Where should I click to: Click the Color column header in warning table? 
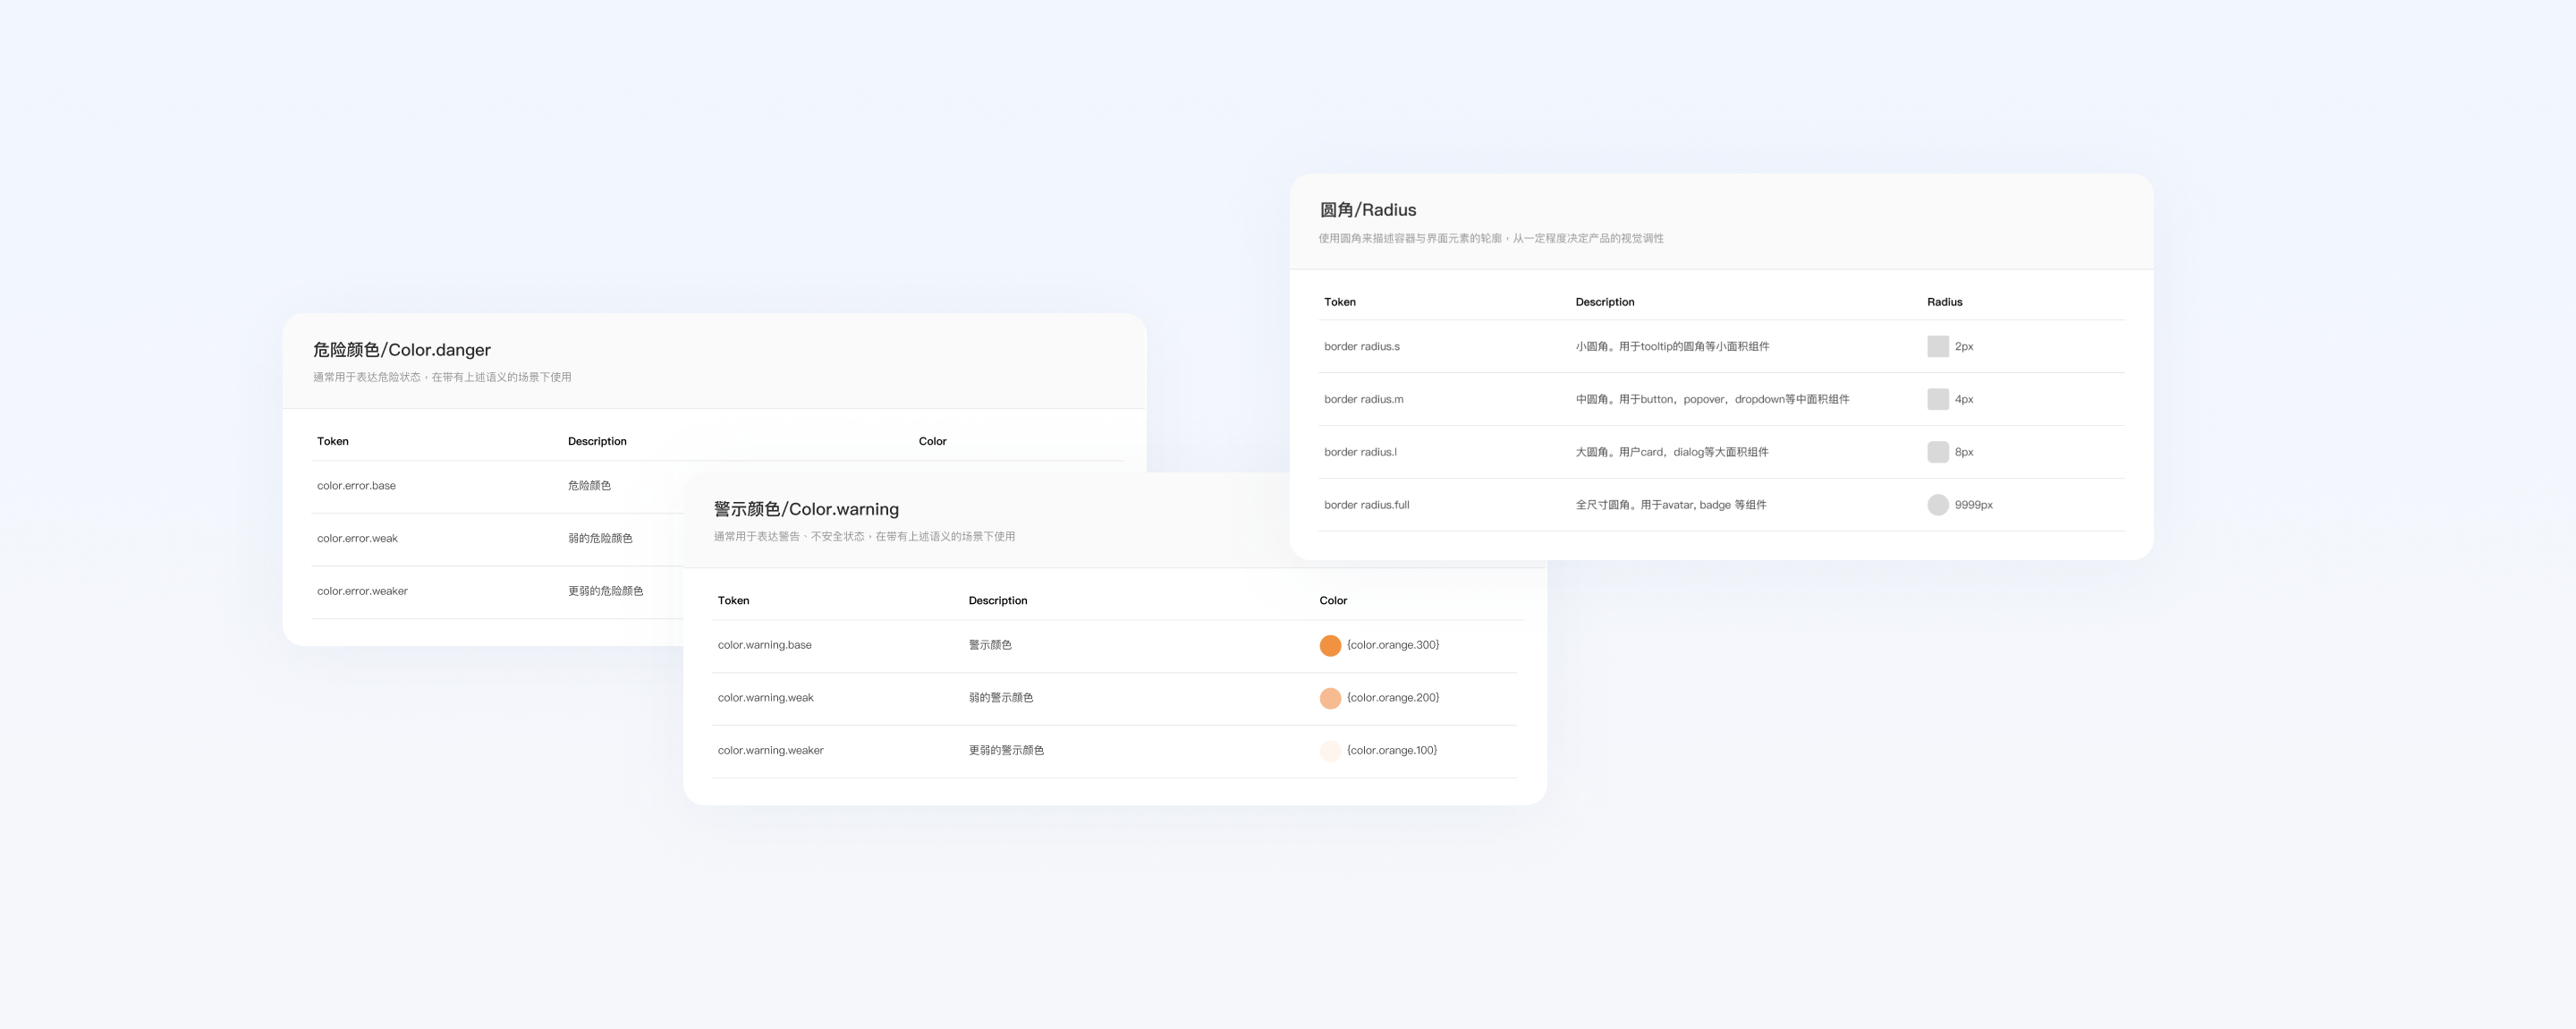[1333, 600]
